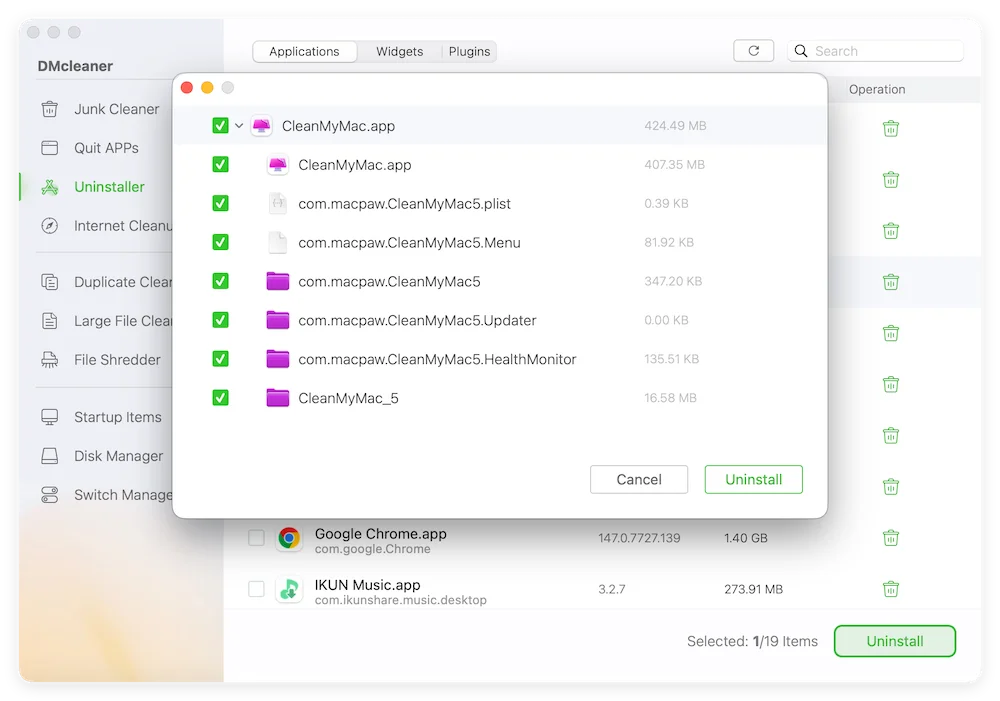Click IKUN Music app icon
This screenshot has height=701, width=1000.
[x=289, y=589]
